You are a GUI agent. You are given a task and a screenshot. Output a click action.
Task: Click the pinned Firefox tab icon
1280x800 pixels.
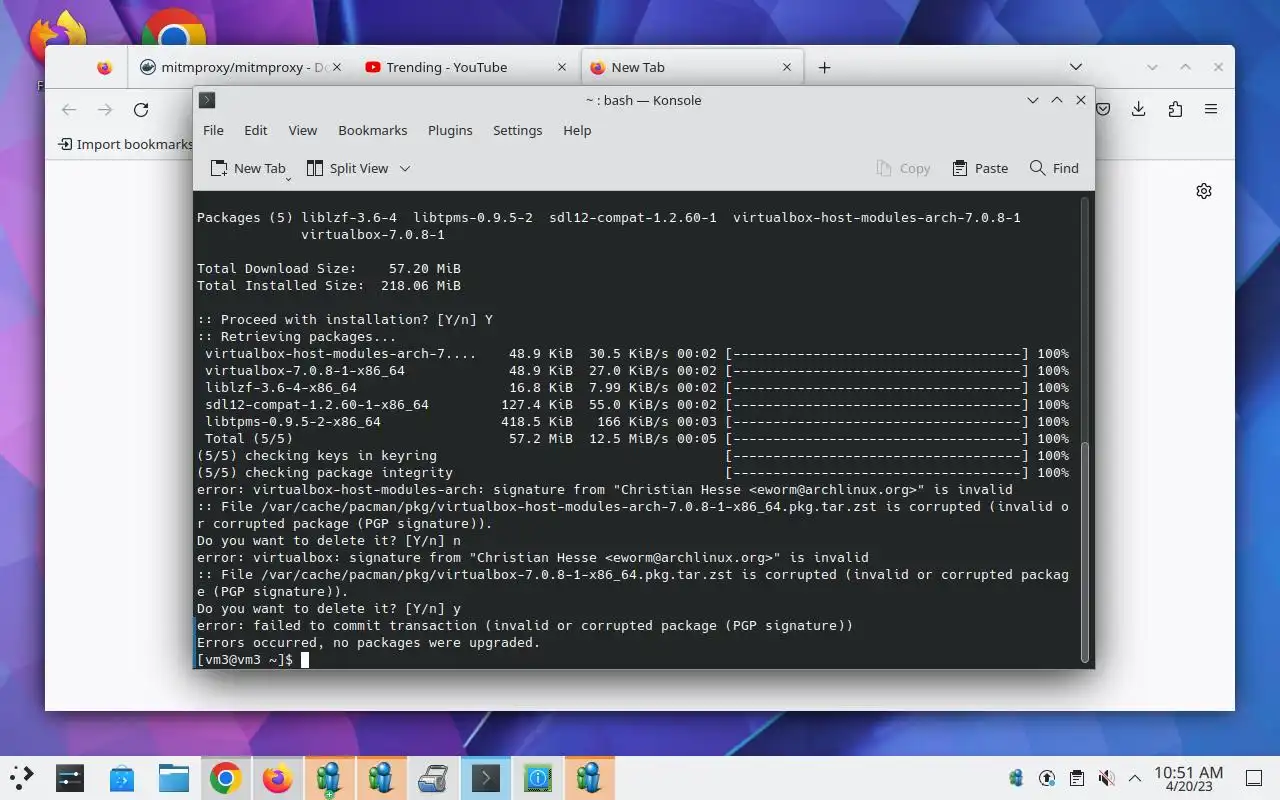(x=105, y=67)
